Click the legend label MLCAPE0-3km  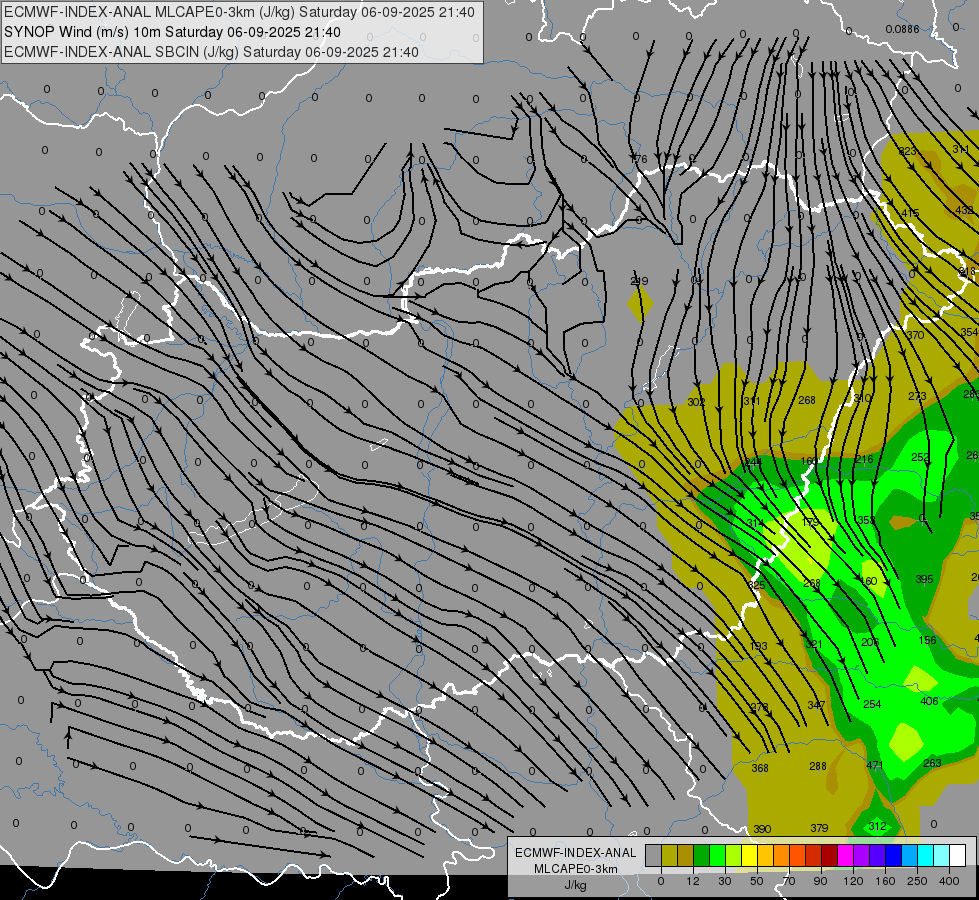576,869
